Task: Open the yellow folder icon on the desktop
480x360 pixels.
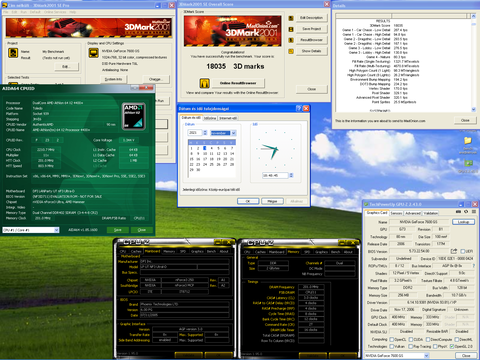Action: pyautogui.click(x=468, y=140)
